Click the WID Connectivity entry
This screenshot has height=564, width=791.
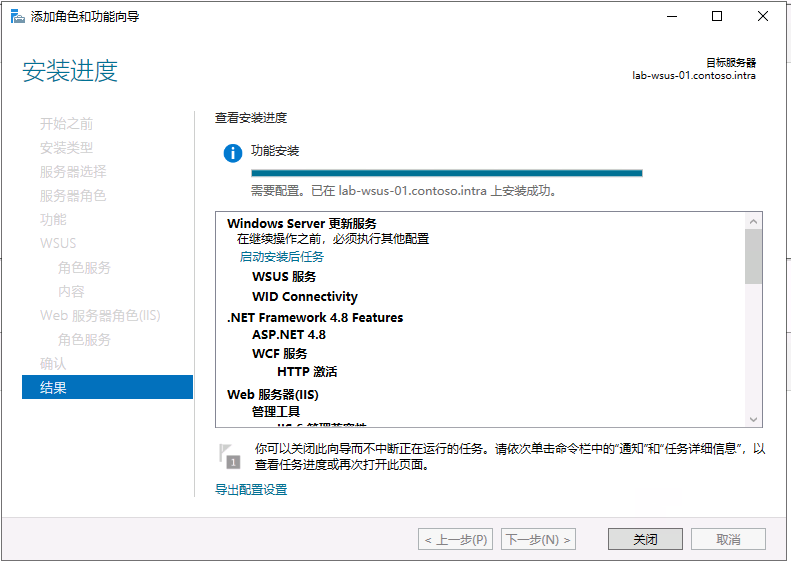pyautogui.click(x=305, y=297)
